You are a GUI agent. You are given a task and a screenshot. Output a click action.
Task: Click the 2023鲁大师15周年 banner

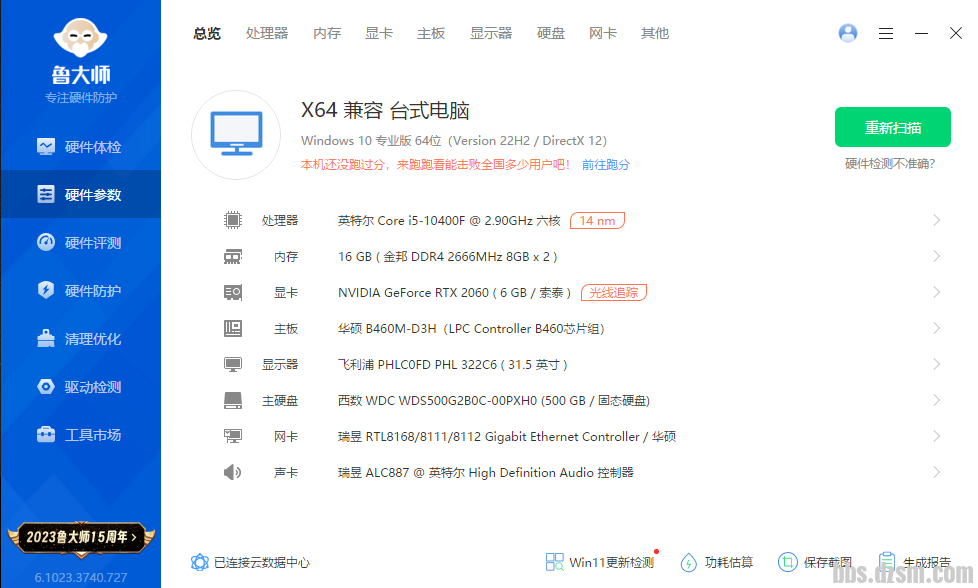point(80,537)
